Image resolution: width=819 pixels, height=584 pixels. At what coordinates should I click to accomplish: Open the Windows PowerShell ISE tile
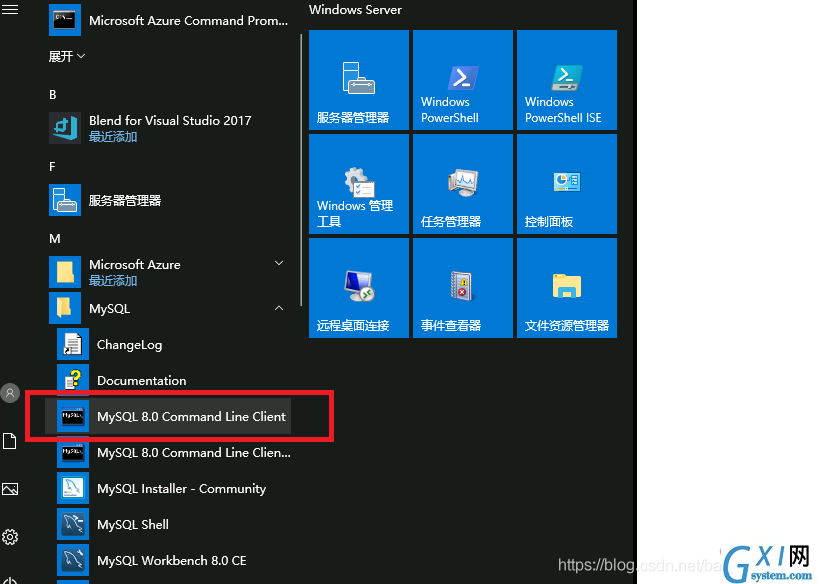[x=567, y=80]
